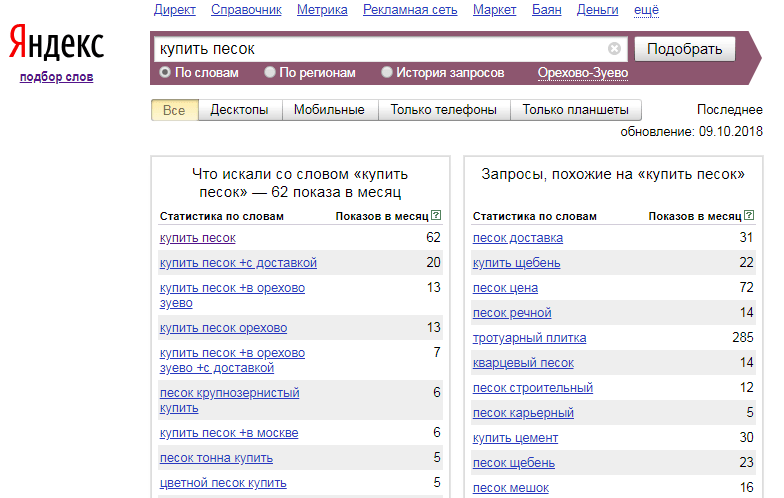Open the "Деньги" top link

click(598, 10)
